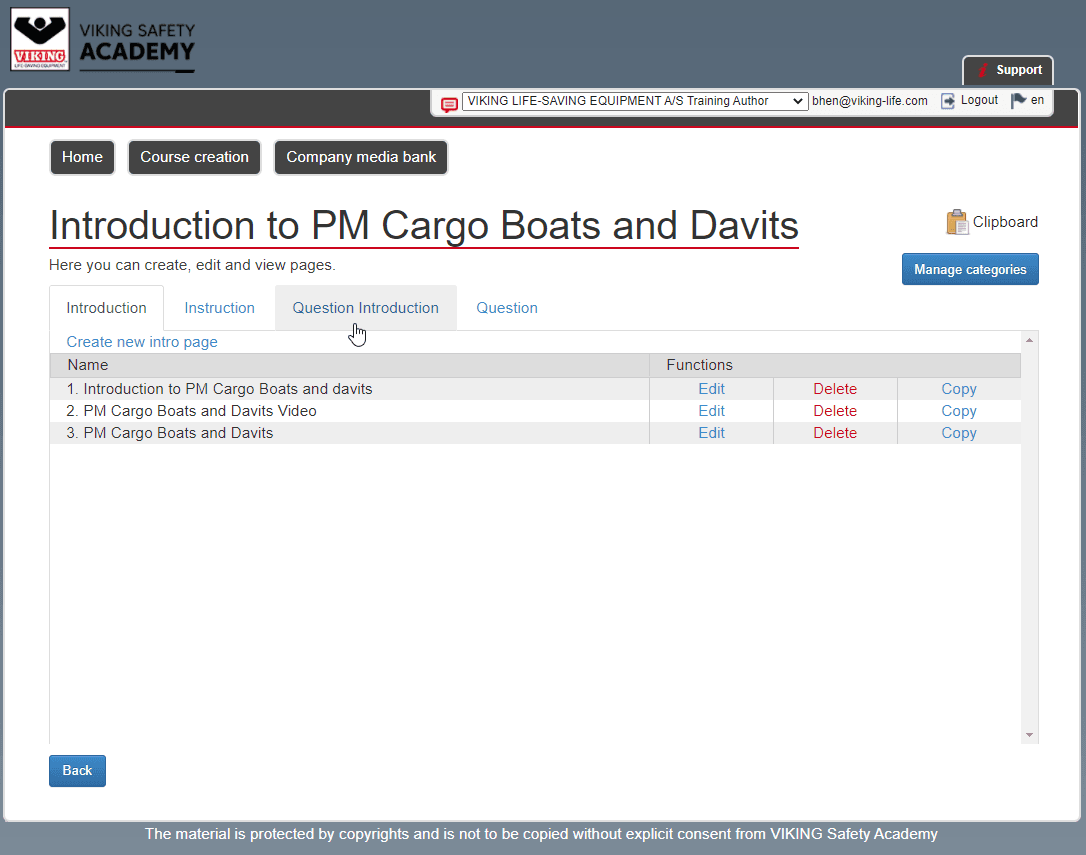Open the Course creation menu
The width and height of the screenshot is (1086, 855).
tap(194, 157)
